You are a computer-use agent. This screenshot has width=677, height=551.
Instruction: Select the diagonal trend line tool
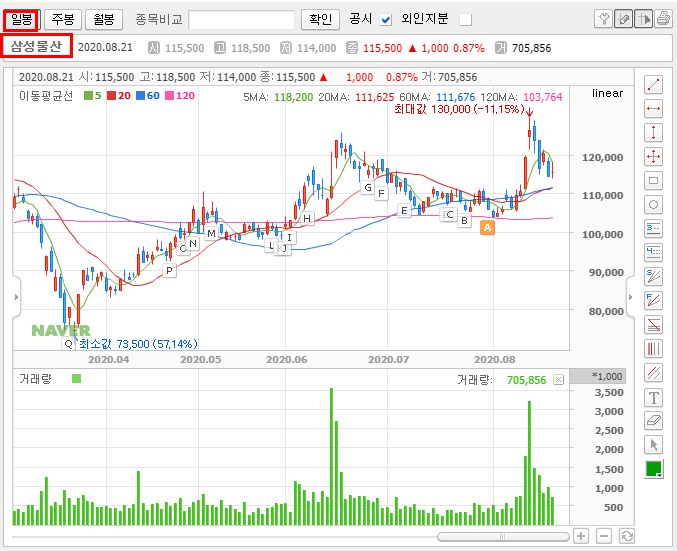tap(653, 85)
